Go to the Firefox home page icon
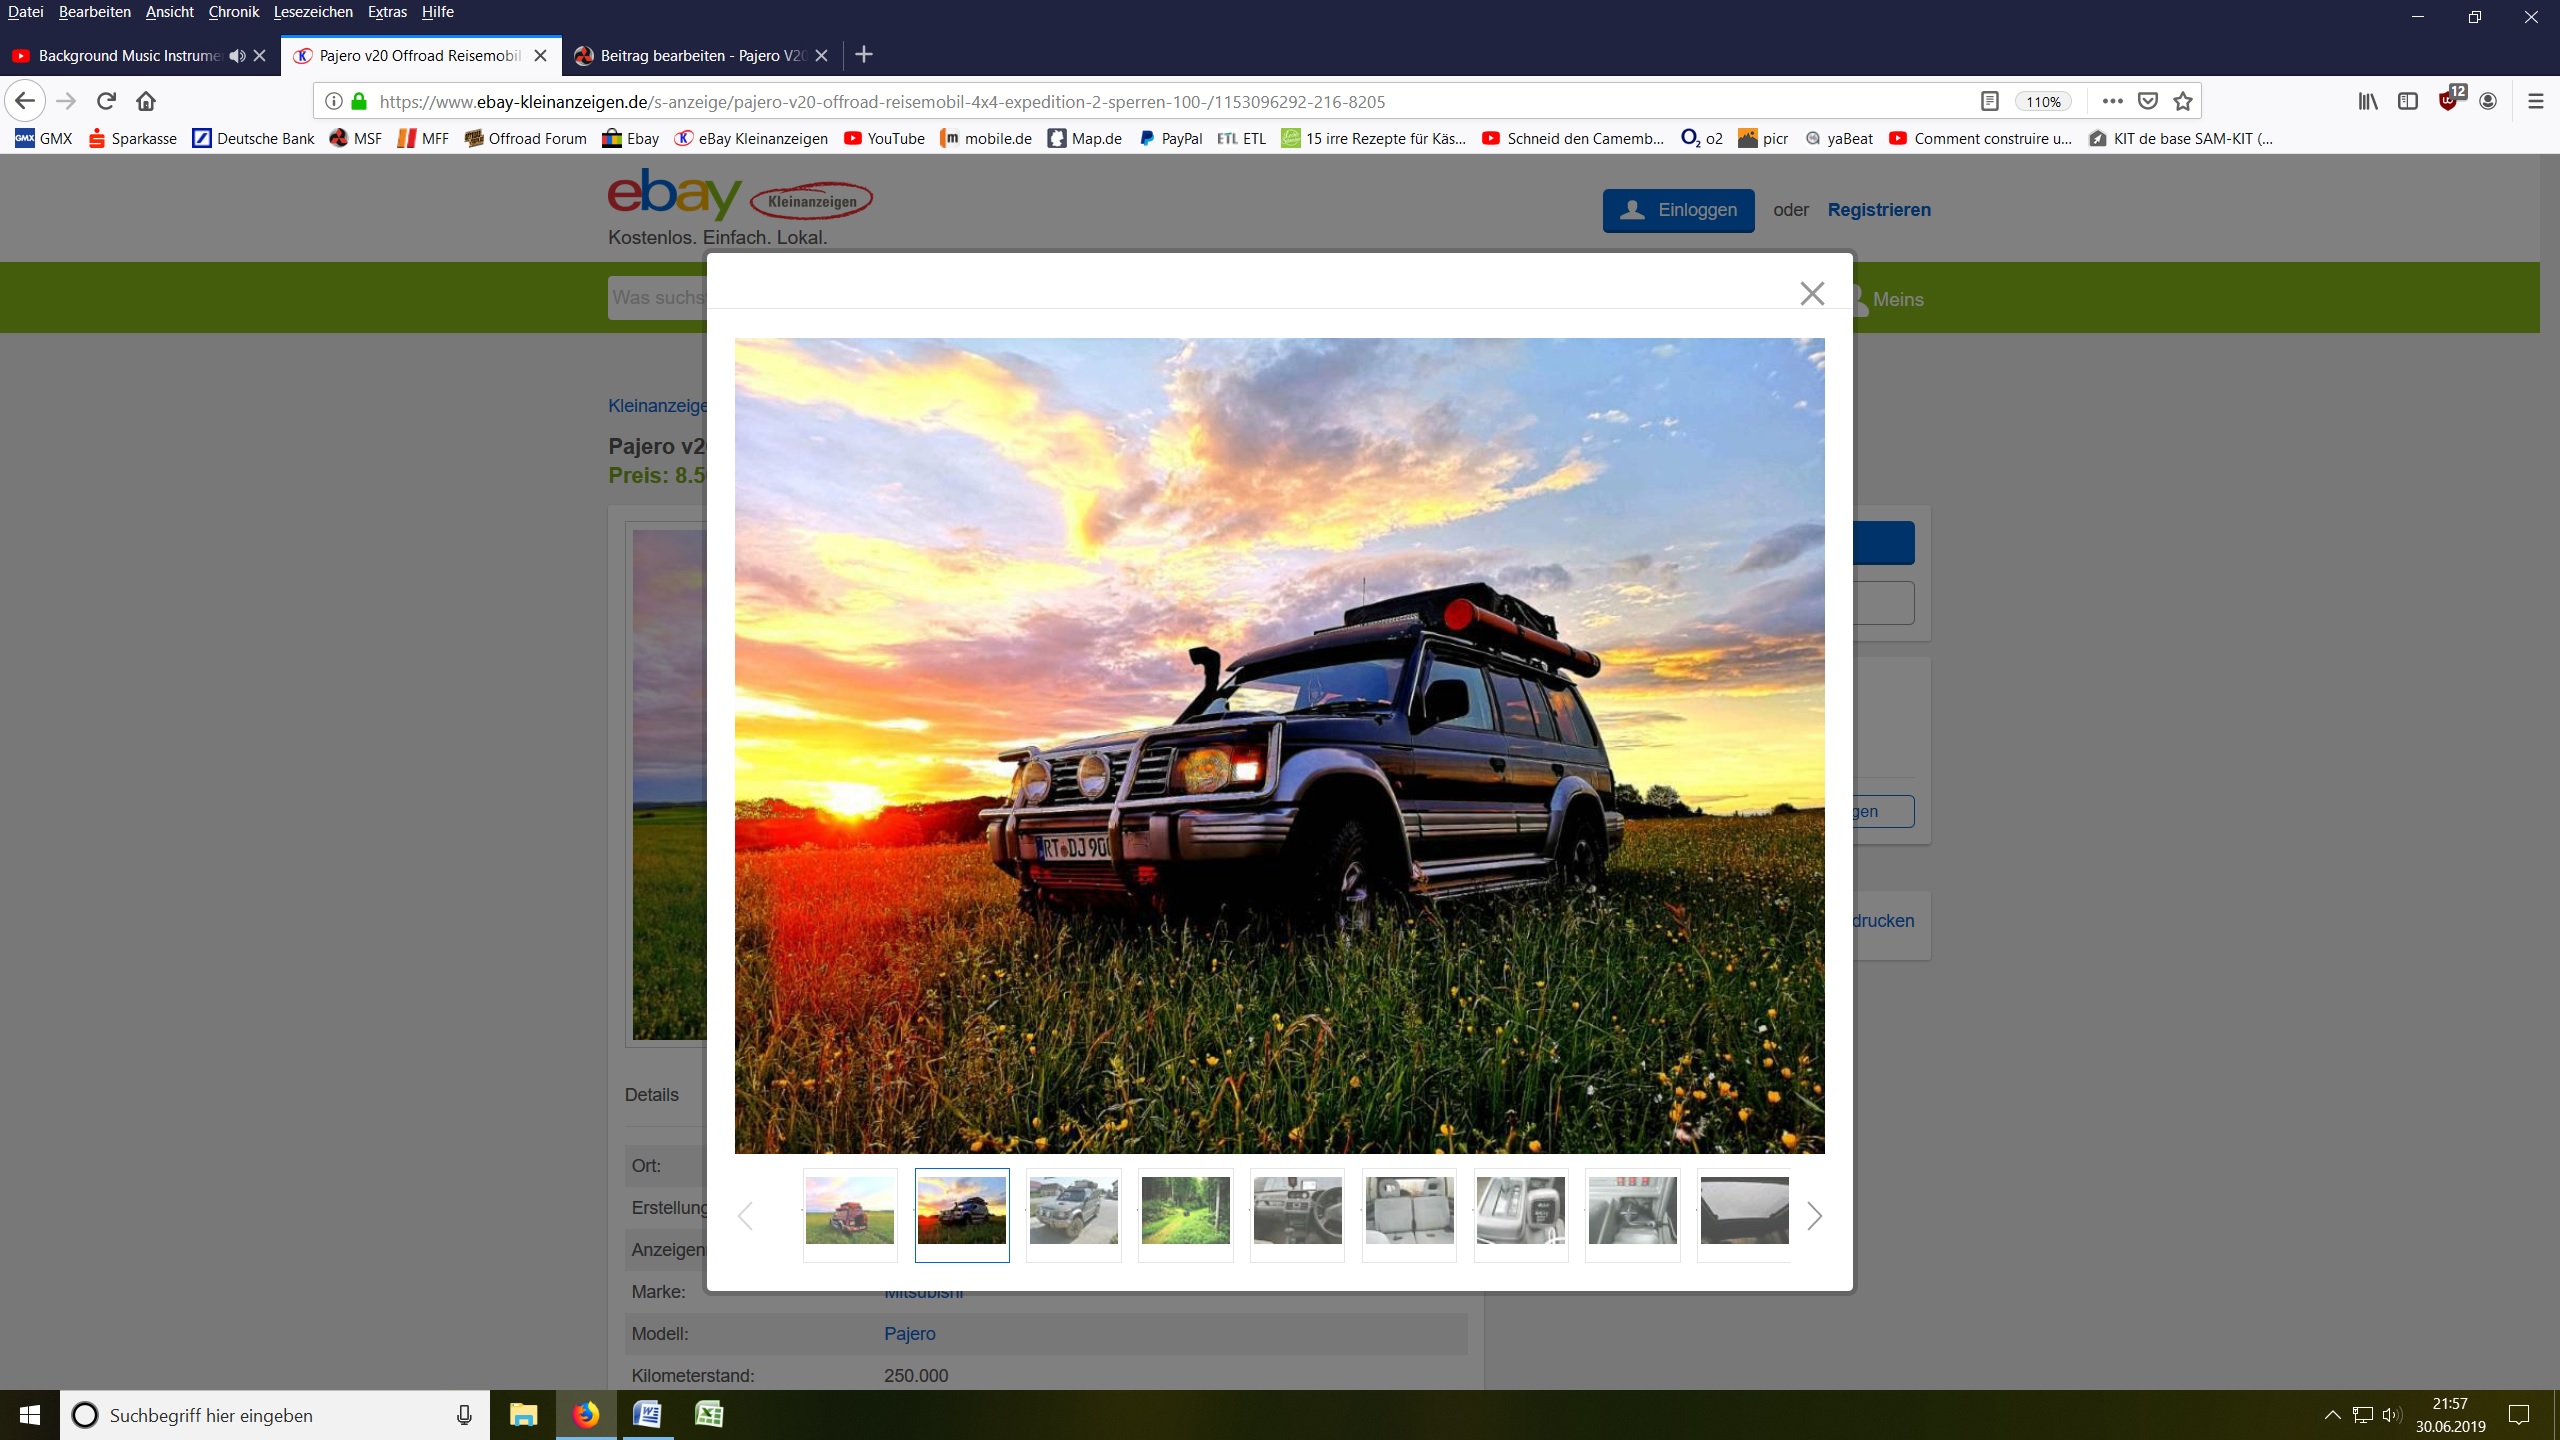The width and height of the screenshot is (2560, 1440). (x=146, y=101)
